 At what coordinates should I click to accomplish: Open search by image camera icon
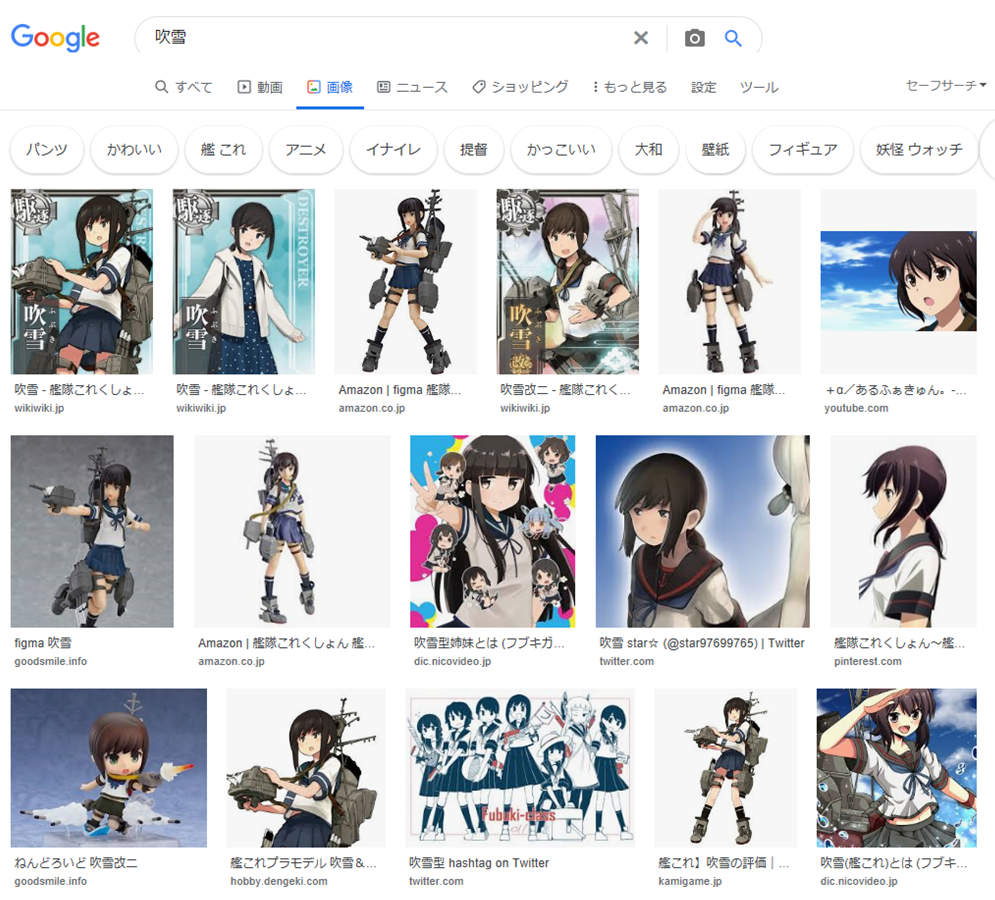694,38
